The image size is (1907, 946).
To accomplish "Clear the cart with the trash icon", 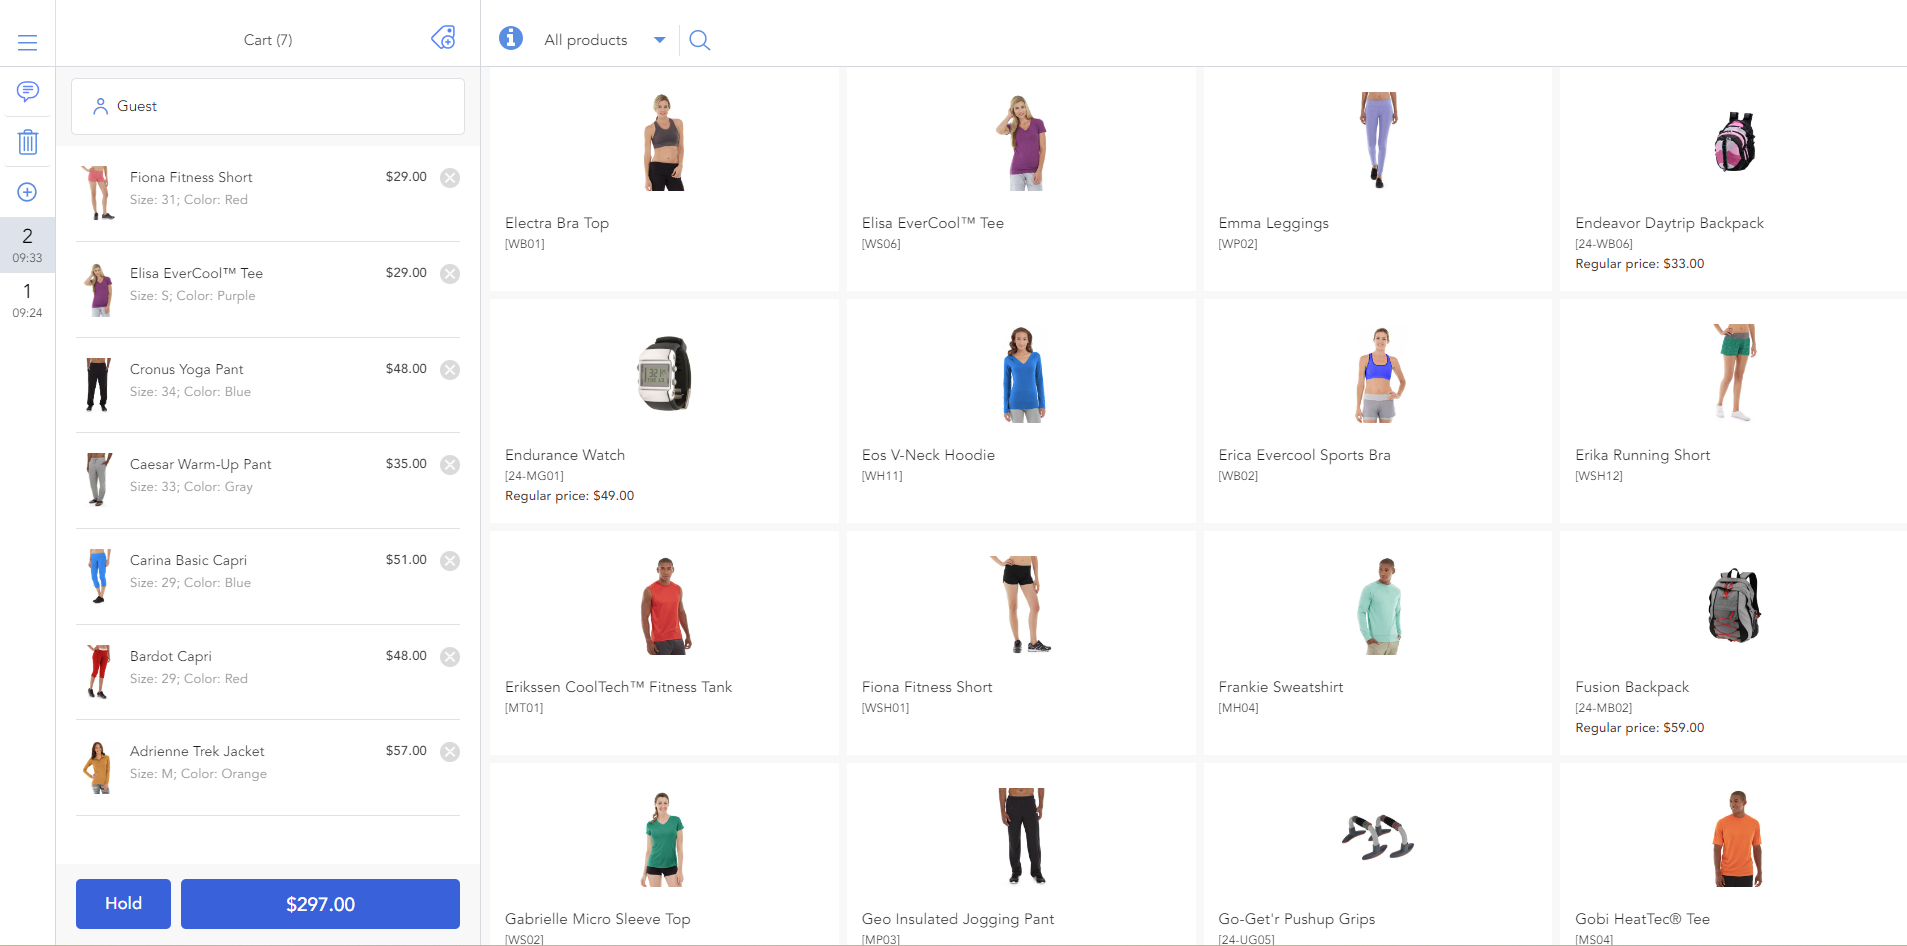I will point(27,142).
